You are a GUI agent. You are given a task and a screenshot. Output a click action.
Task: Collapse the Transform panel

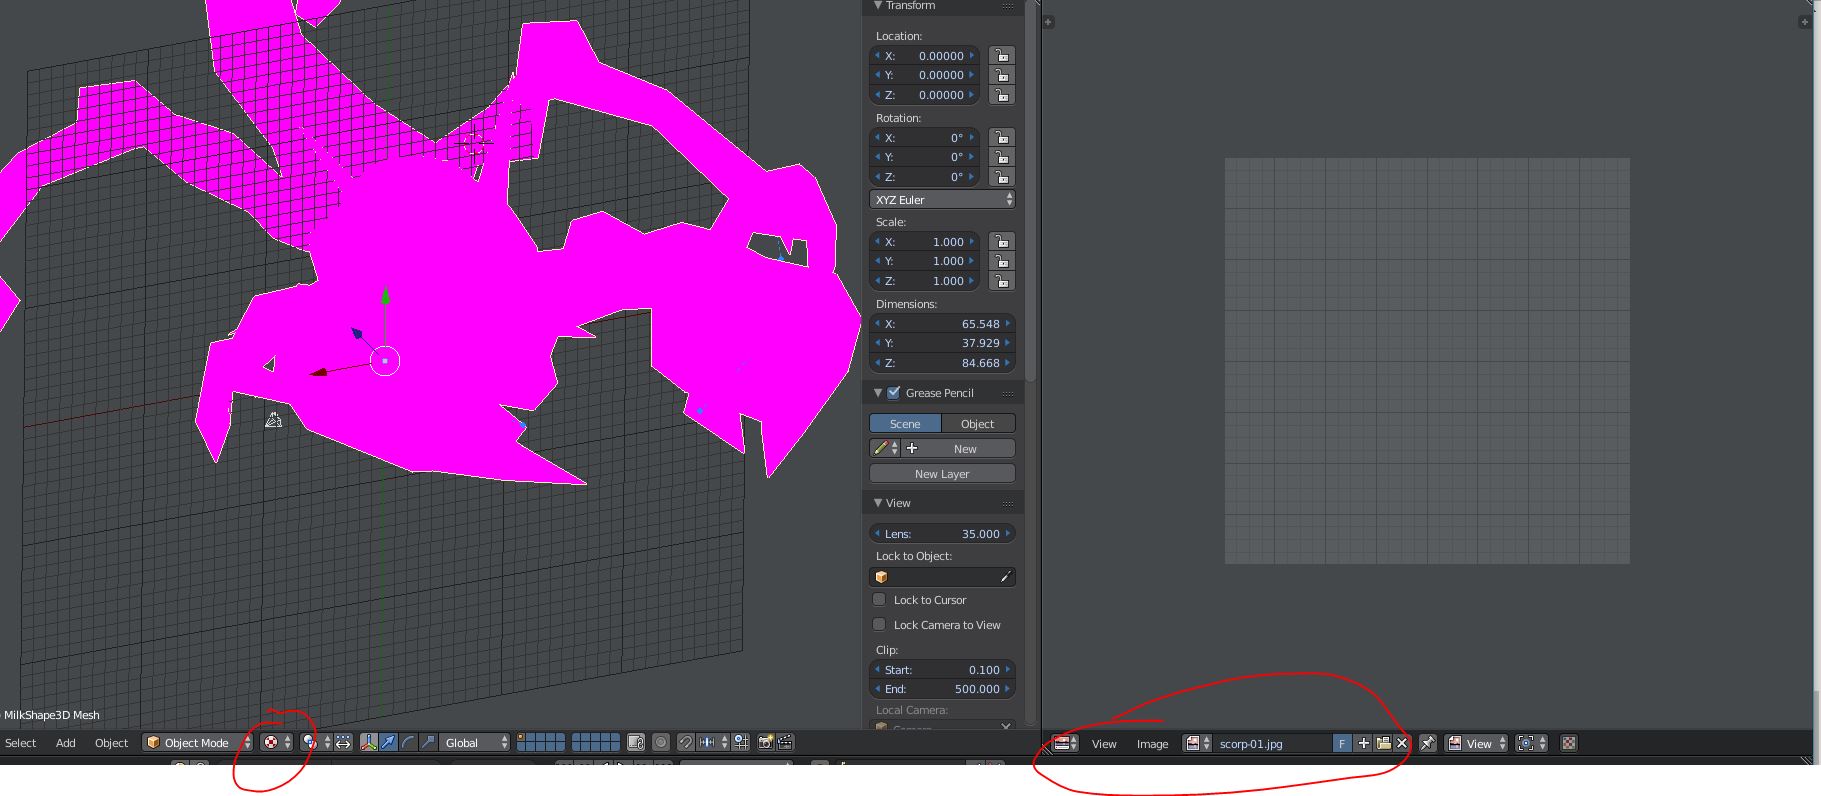click(878, 6)
